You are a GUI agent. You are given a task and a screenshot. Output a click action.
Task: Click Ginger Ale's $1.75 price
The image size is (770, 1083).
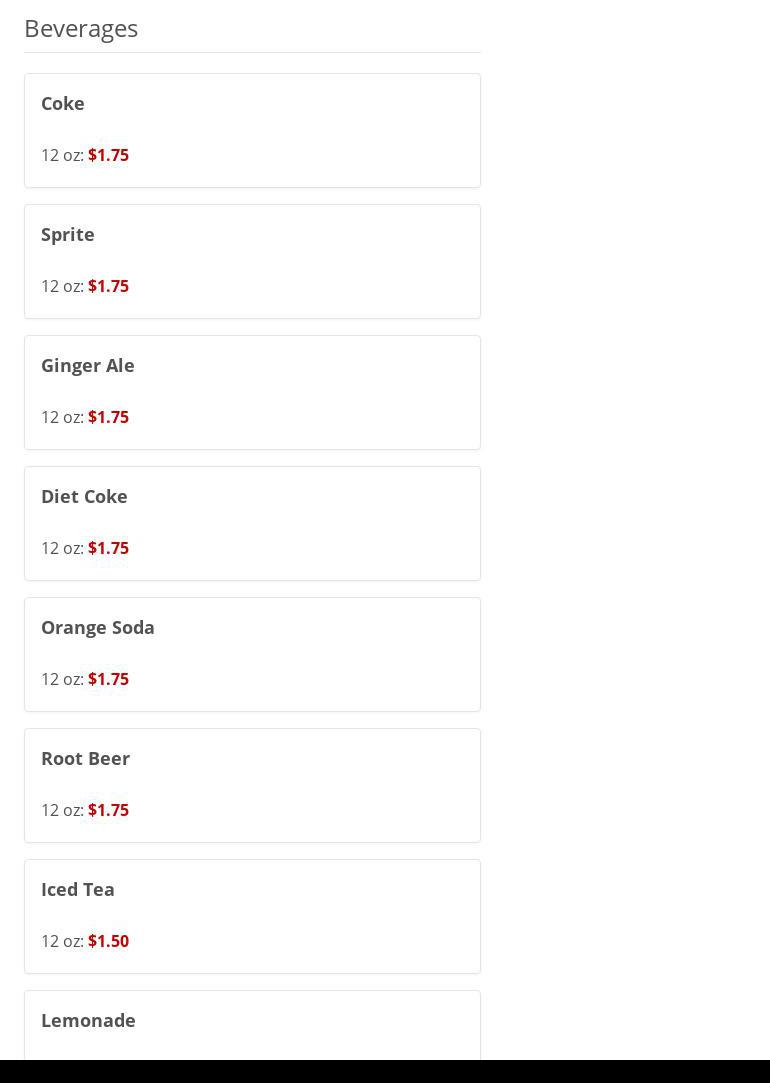[x=108, y=417]
